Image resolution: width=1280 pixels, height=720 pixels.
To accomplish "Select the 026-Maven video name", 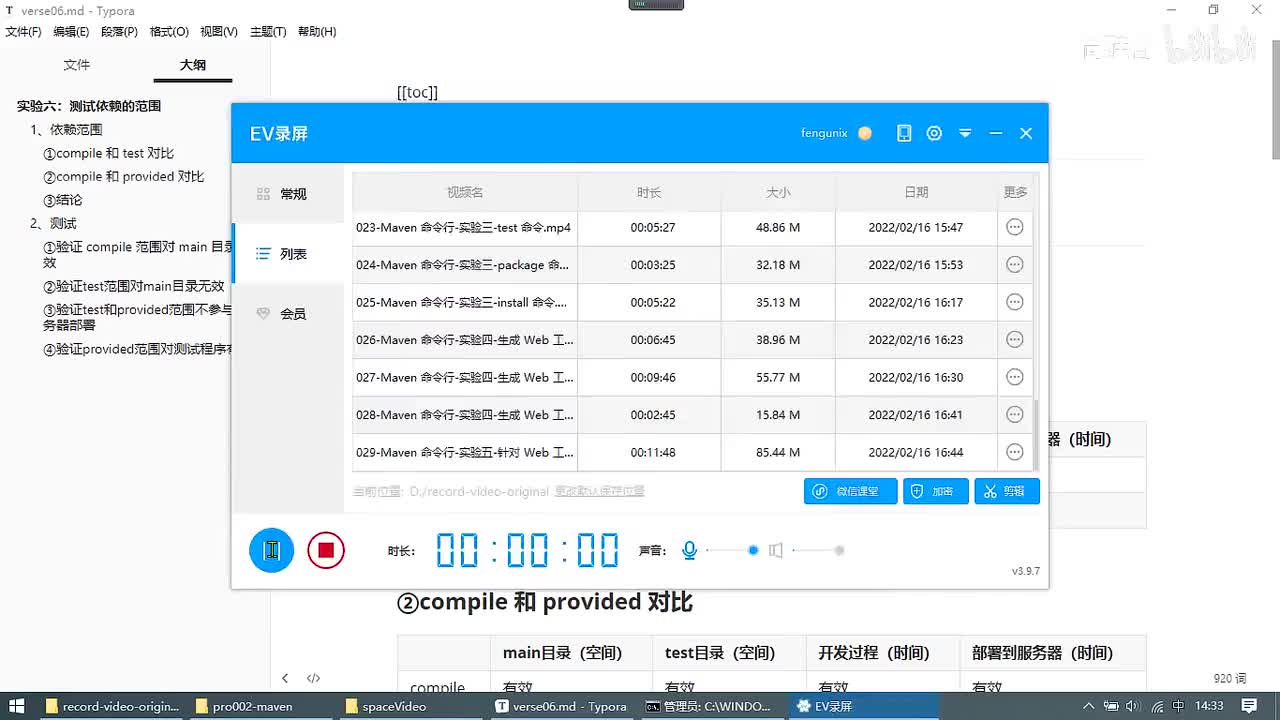I will 464,340.
